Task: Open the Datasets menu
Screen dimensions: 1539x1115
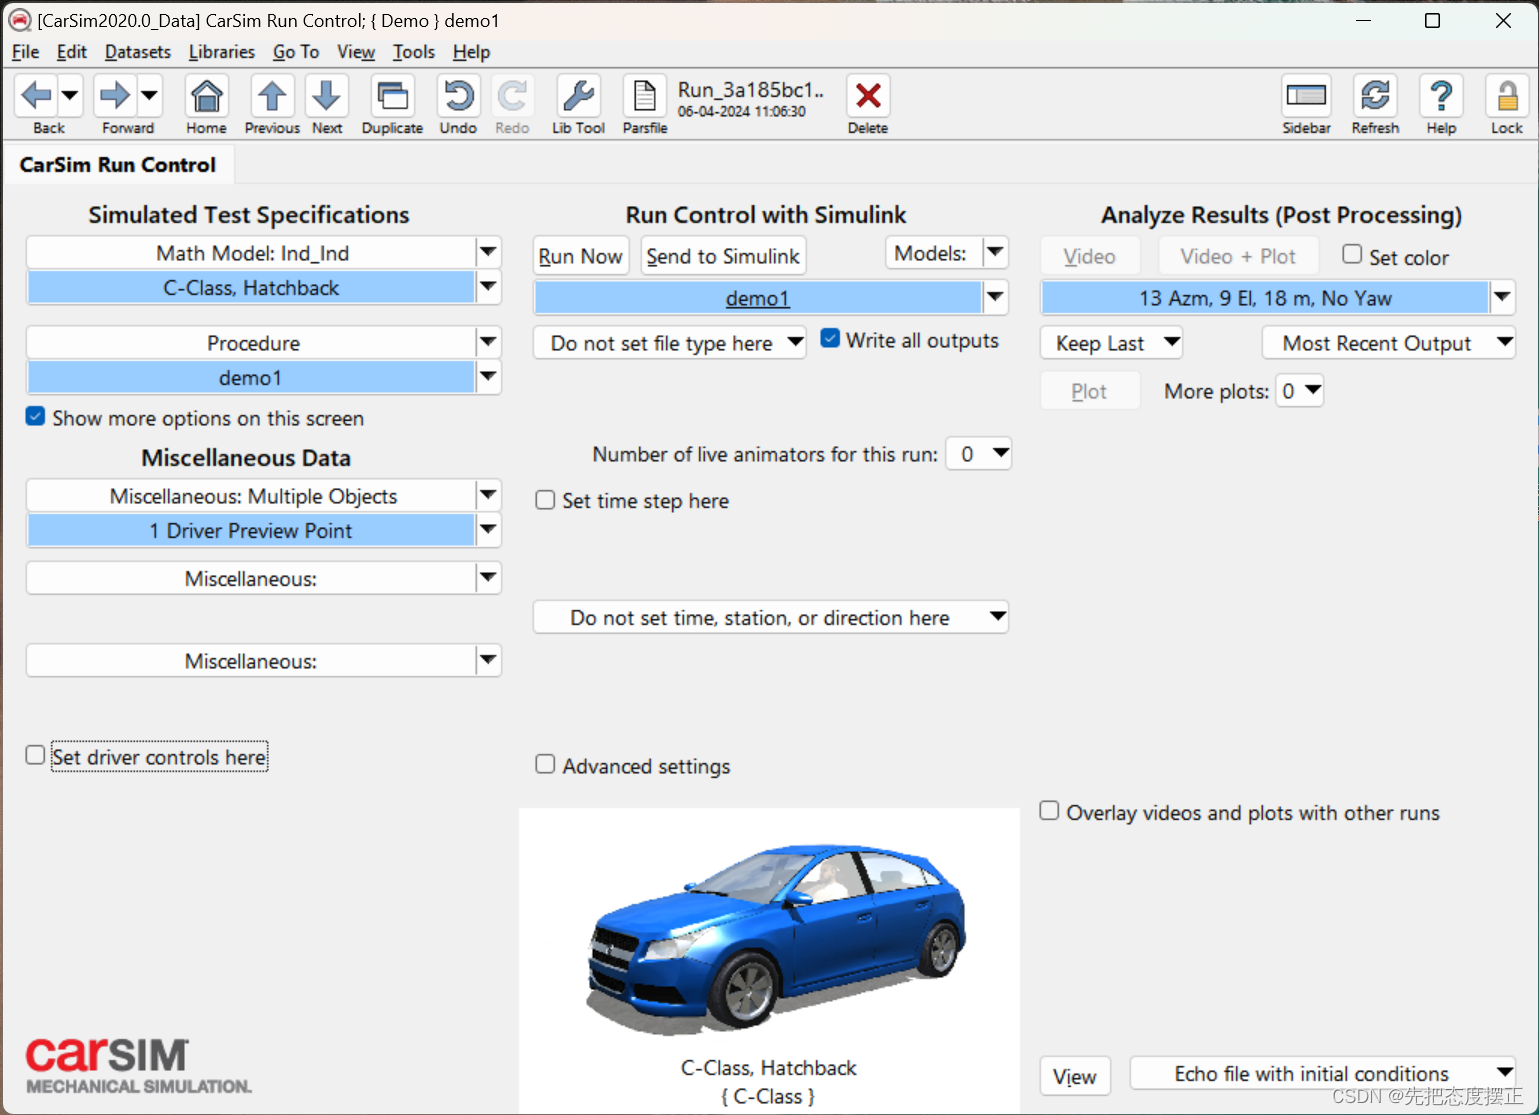Action: (138, 52)
